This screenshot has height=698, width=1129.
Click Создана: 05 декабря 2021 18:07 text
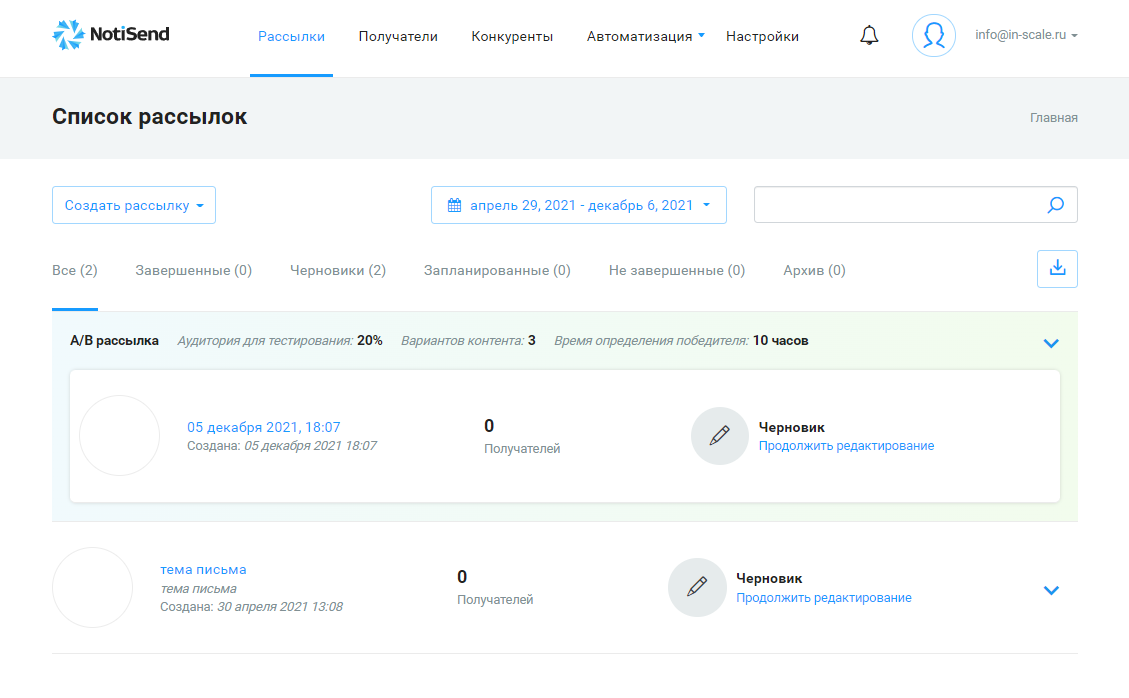(x=282, y=446)
